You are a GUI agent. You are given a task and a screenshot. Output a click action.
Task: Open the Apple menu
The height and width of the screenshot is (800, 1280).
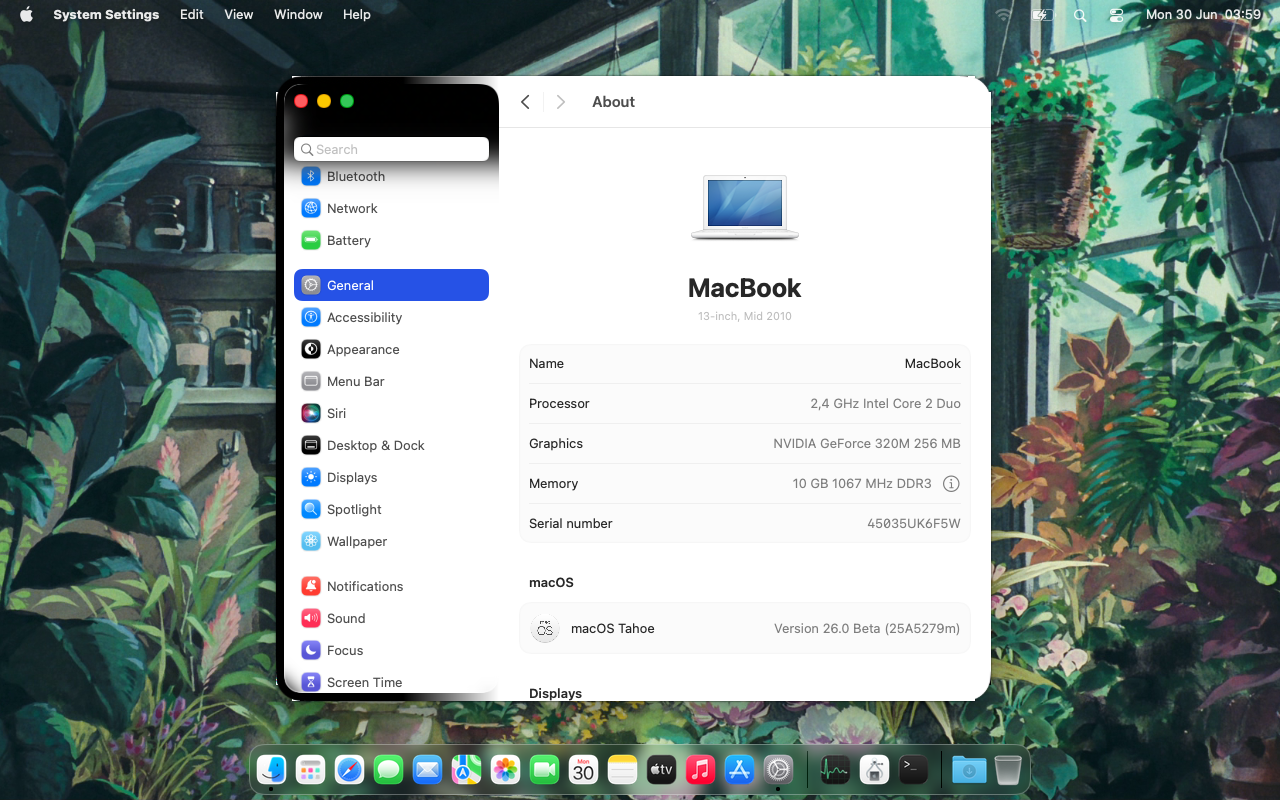click(26, 14)
